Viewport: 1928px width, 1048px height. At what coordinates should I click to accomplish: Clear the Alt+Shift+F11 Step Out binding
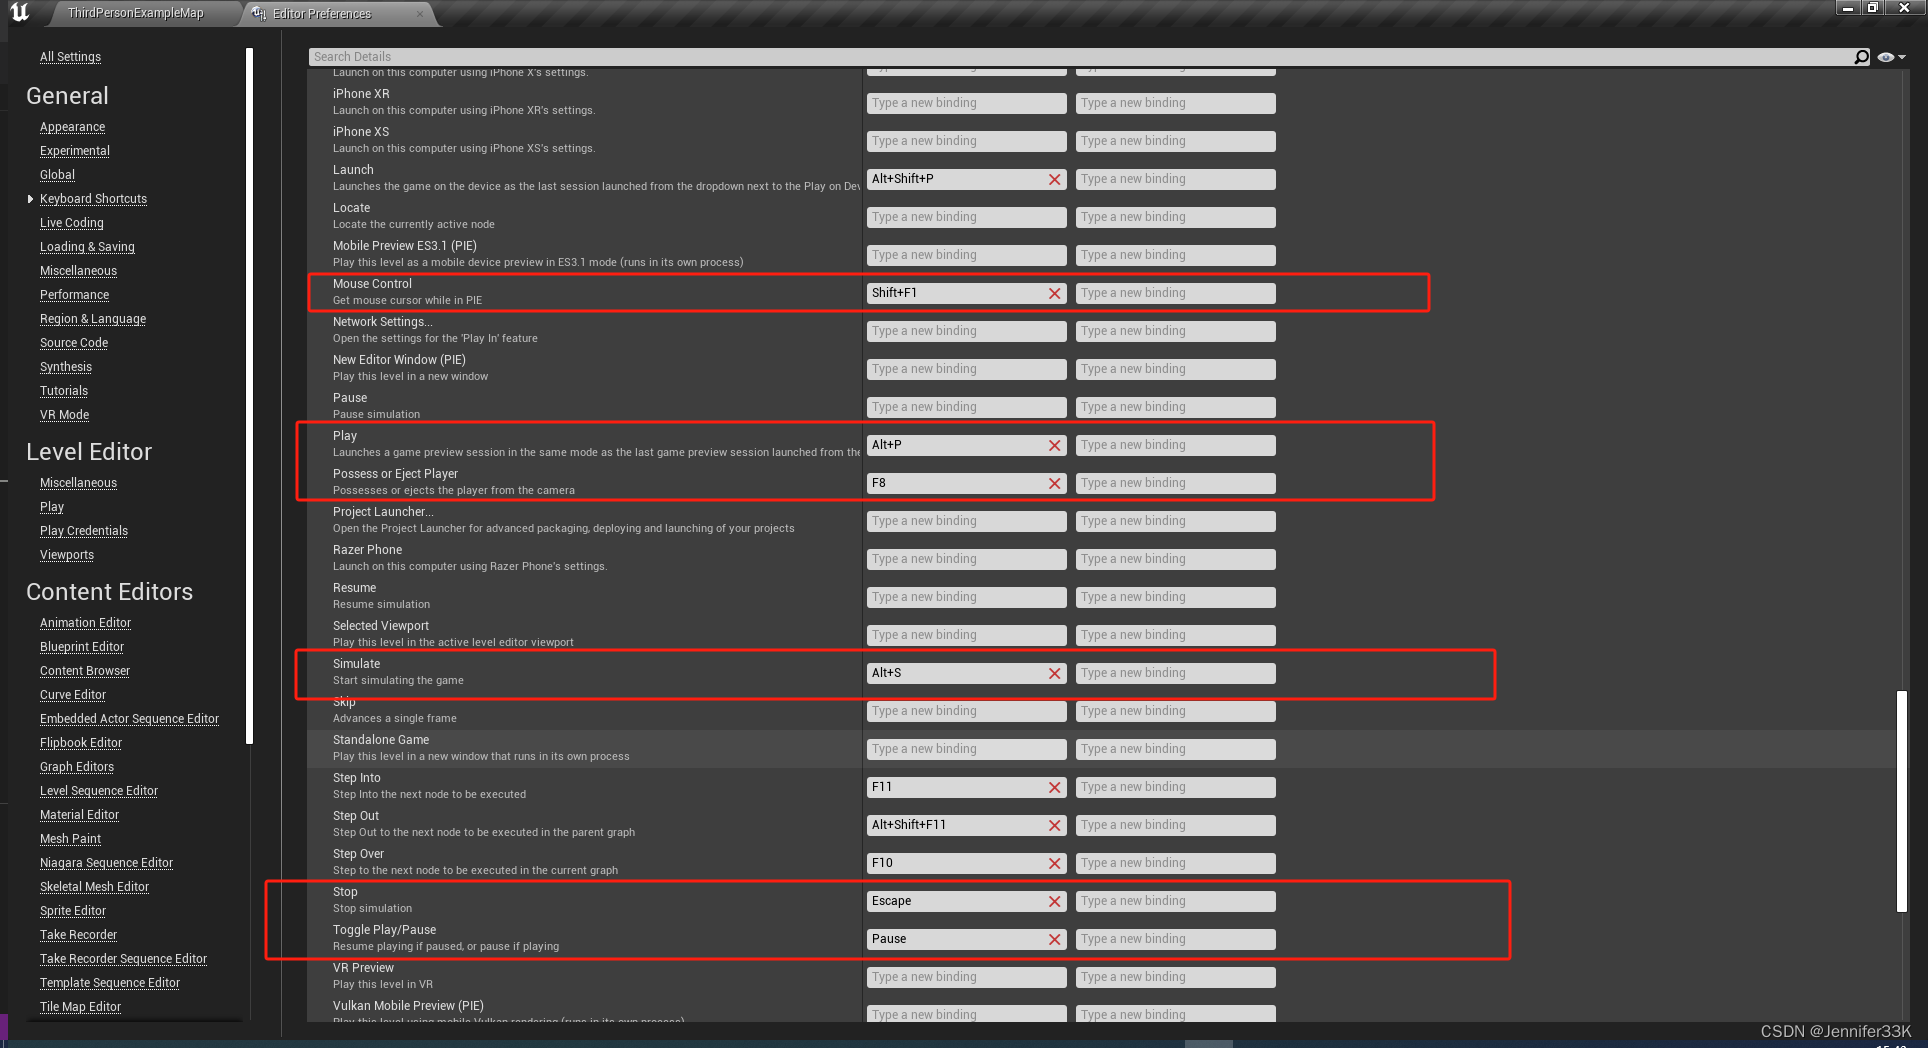[x=1054, y=825]
